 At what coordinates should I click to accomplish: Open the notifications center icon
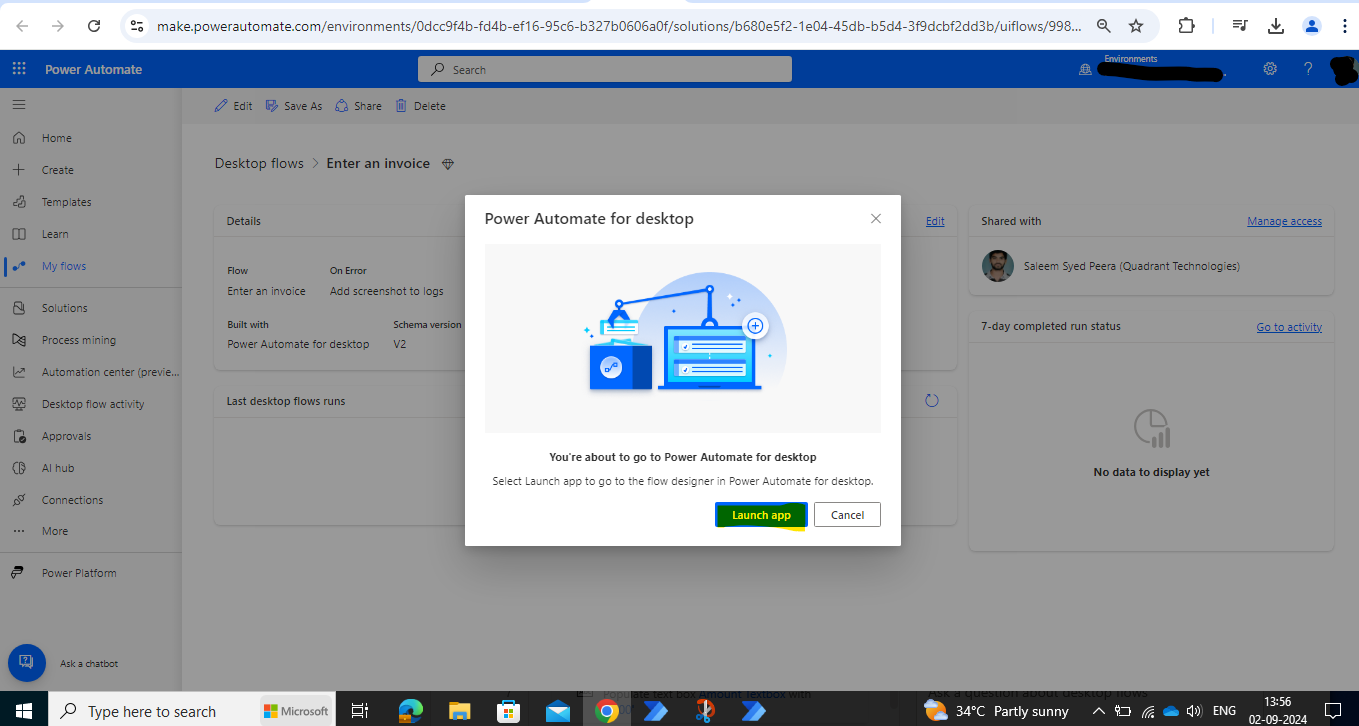1331,711
